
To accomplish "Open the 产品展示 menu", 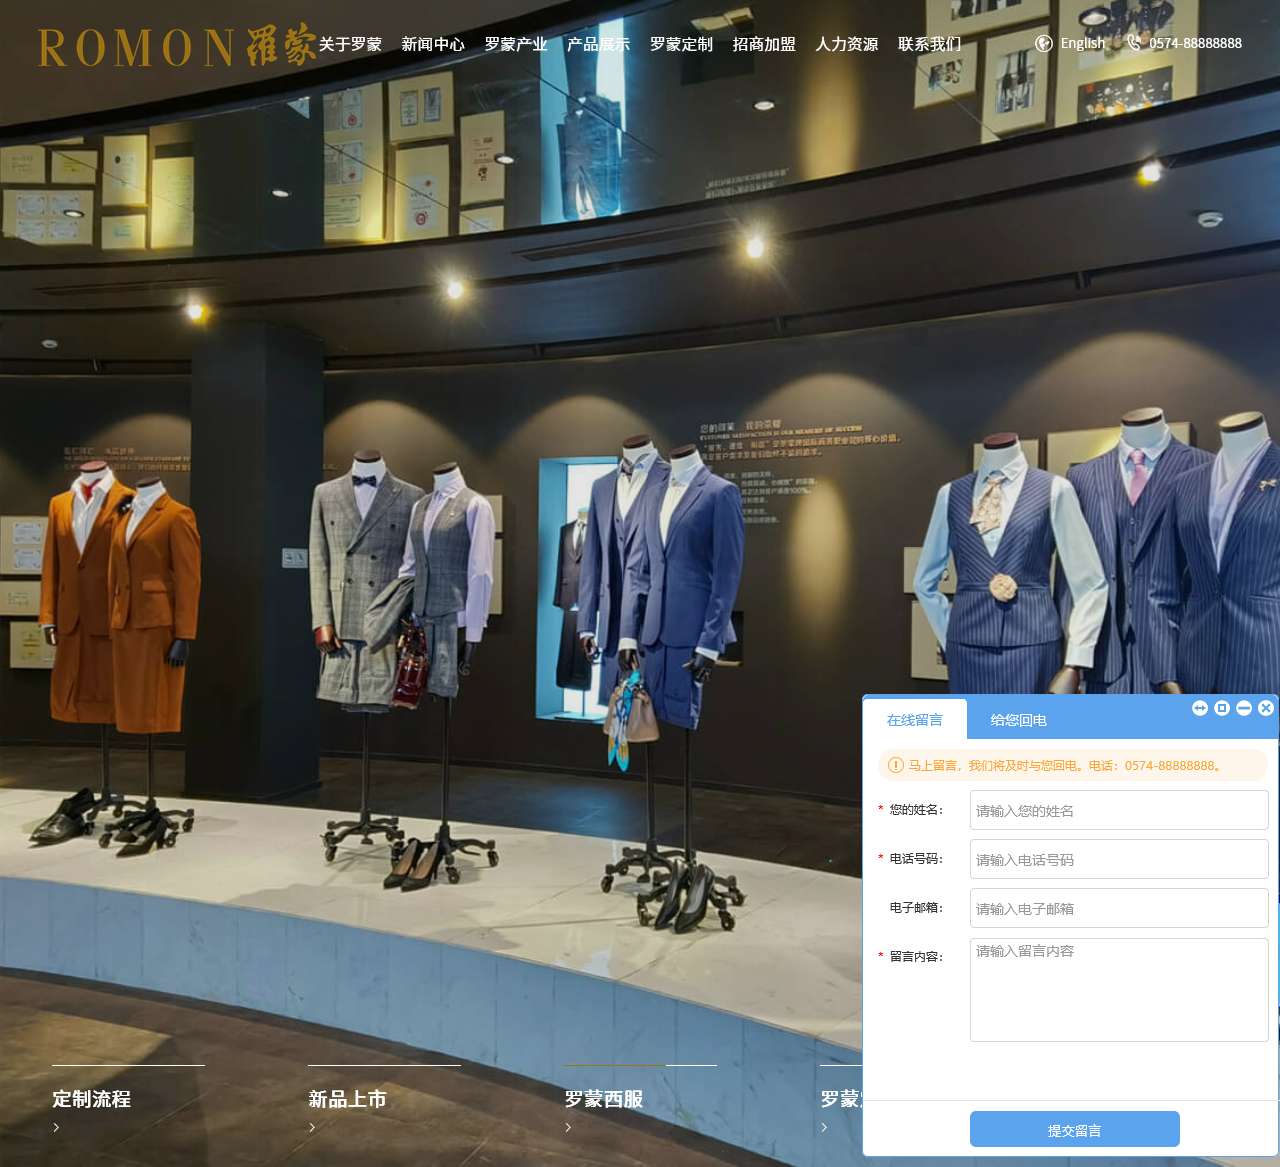I will [x=599, y=44].
